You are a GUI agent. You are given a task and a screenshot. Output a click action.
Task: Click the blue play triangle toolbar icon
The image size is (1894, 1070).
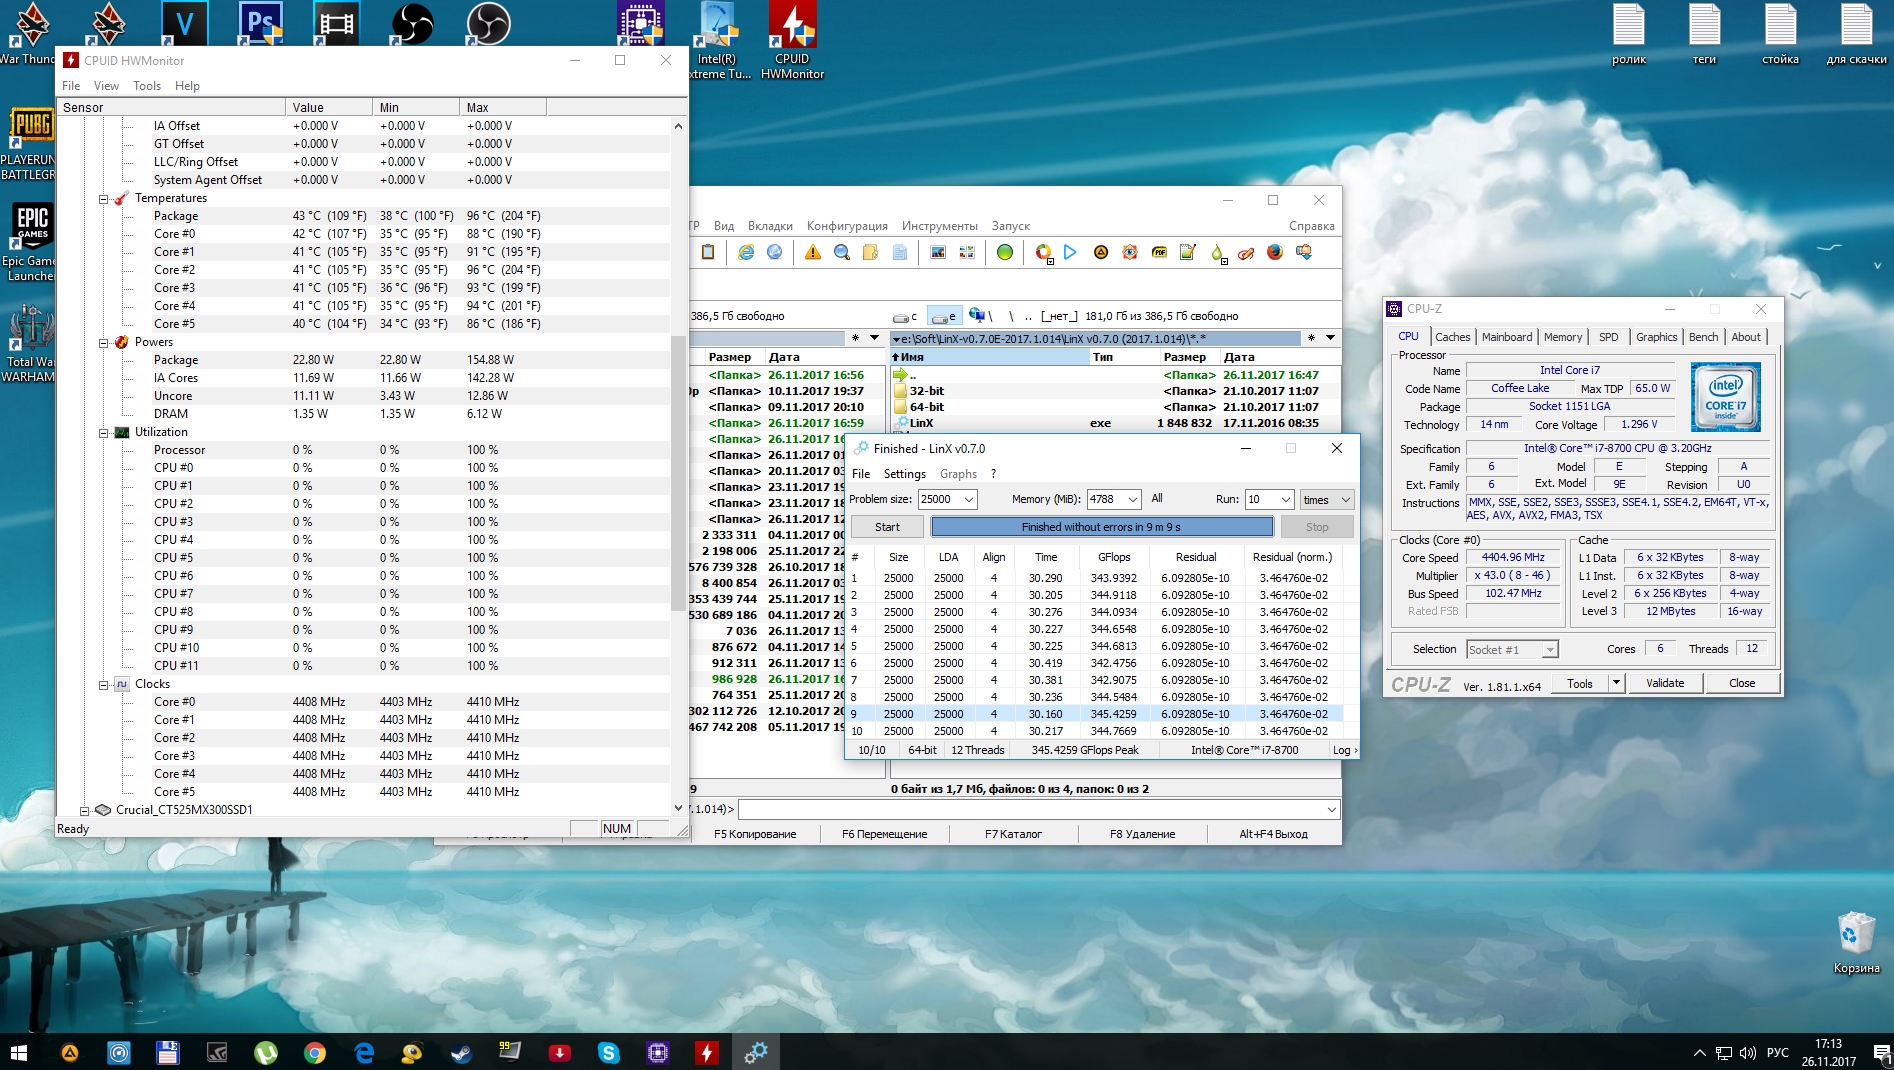click(1070, 253)
